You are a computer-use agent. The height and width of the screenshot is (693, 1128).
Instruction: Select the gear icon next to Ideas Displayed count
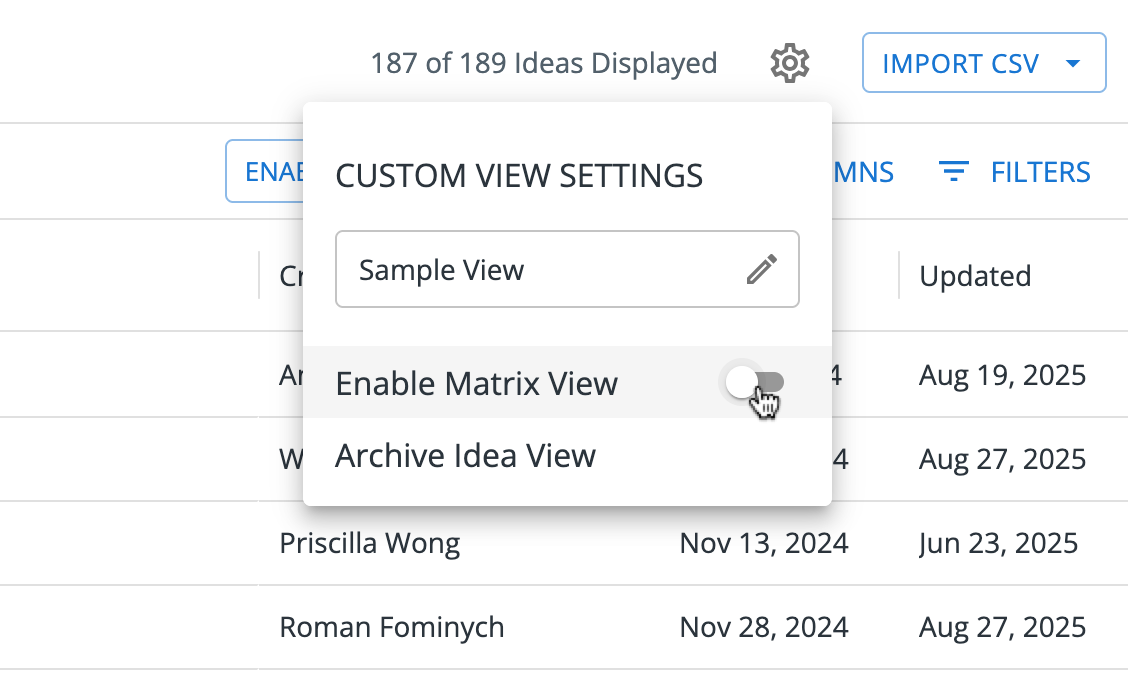click(789, 62)
